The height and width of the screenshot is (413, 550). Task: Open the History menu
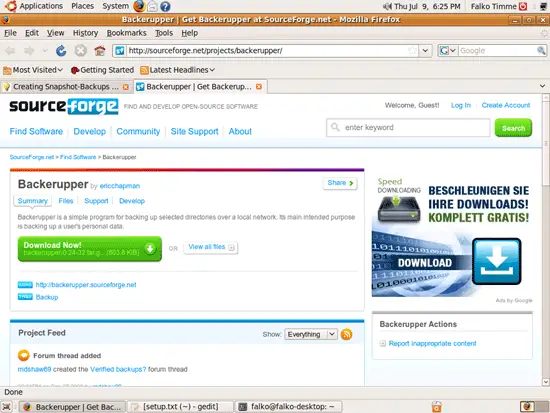click(85, 33)
